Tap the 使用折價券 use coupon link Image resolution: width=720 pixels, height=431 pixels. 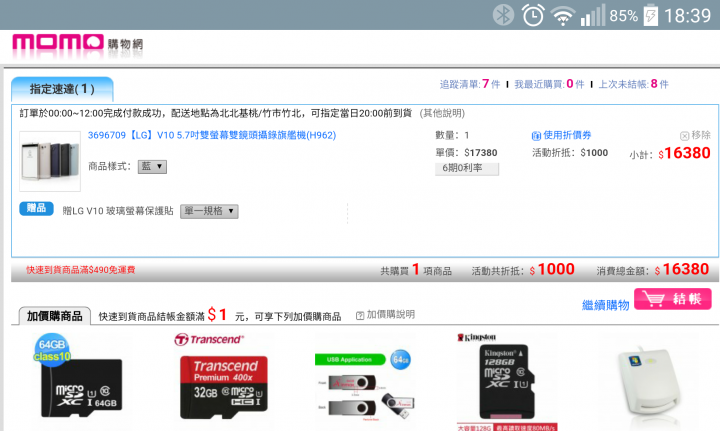[567, 135]
